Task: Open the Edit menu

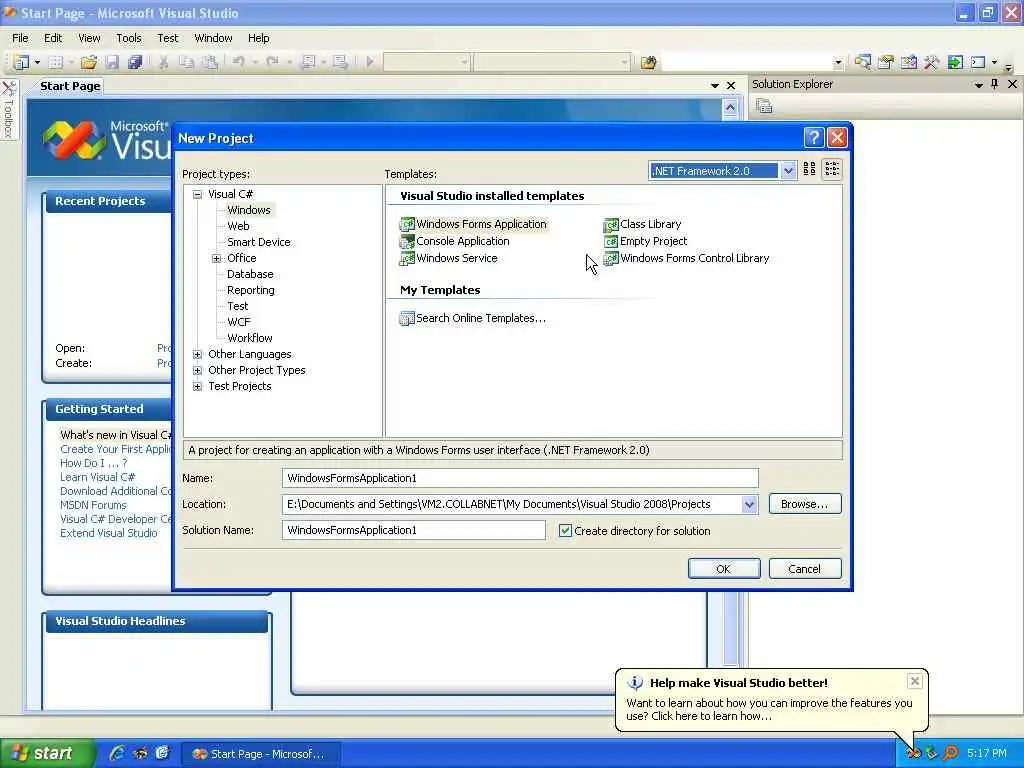Action: tap(53, 38)
